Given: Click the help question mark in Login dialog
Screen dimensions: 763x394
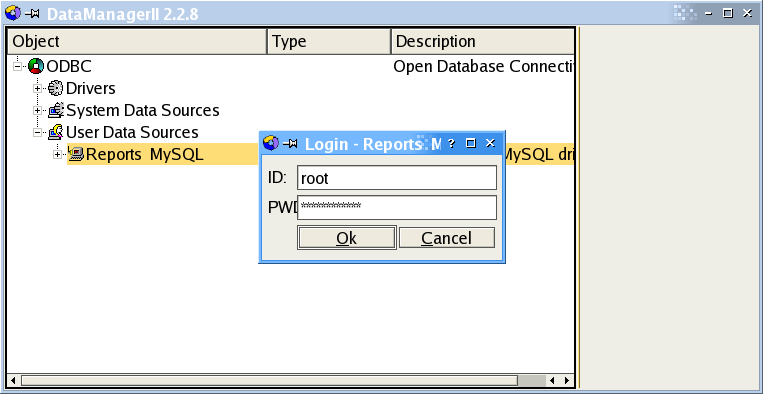Looking at the screenshot, I should (x=451, y=143).
